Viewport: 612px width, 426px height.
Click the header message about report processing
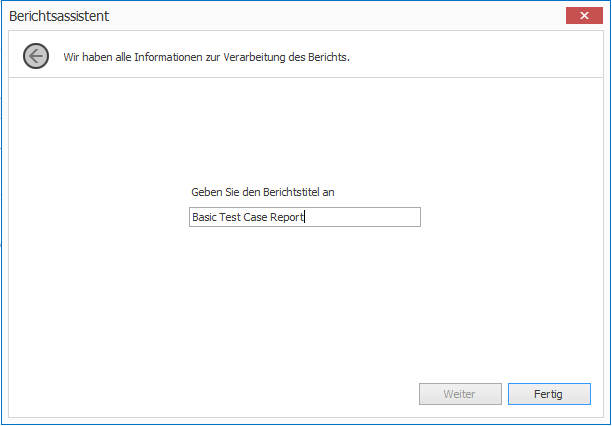click(206, 57)
